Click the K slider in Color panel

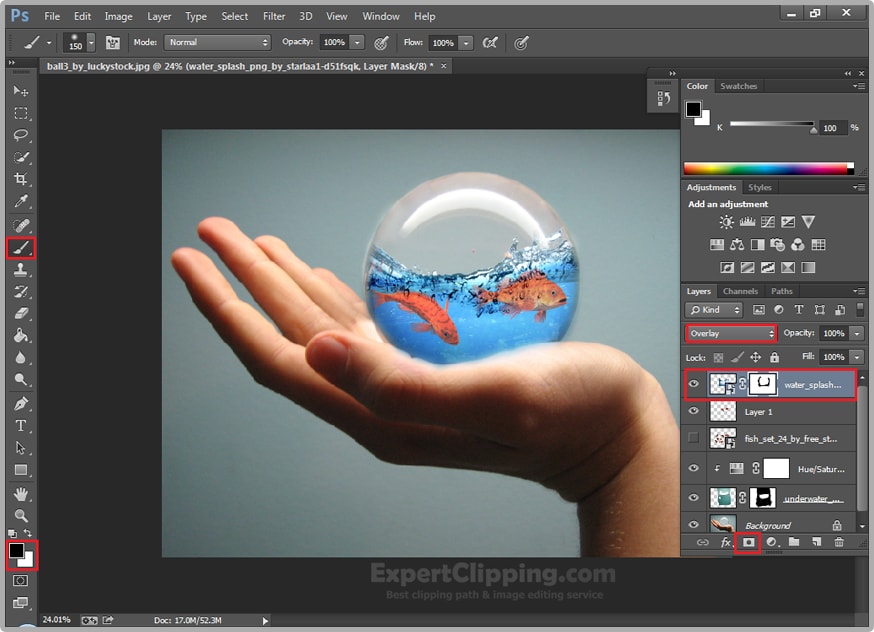coord(771,125)
